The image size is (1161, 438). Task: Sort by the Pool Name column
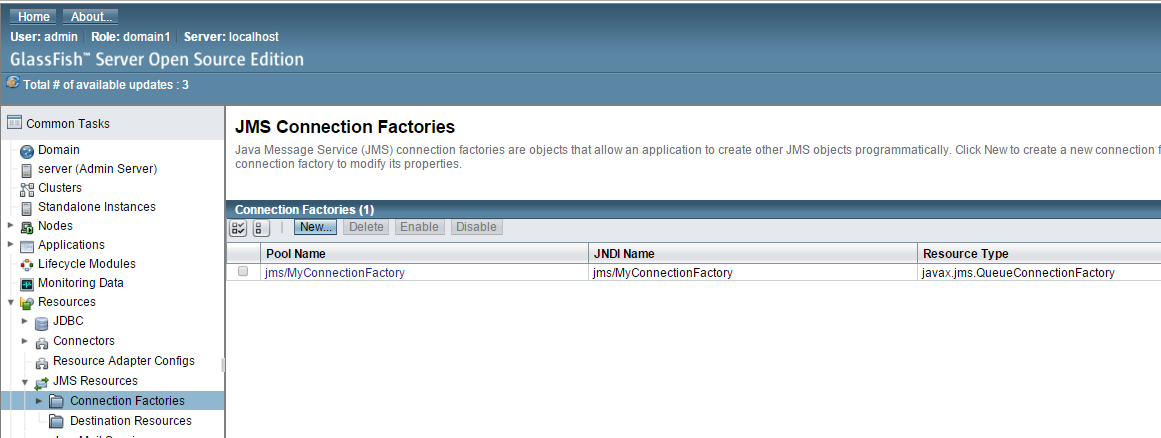point(296,254)
